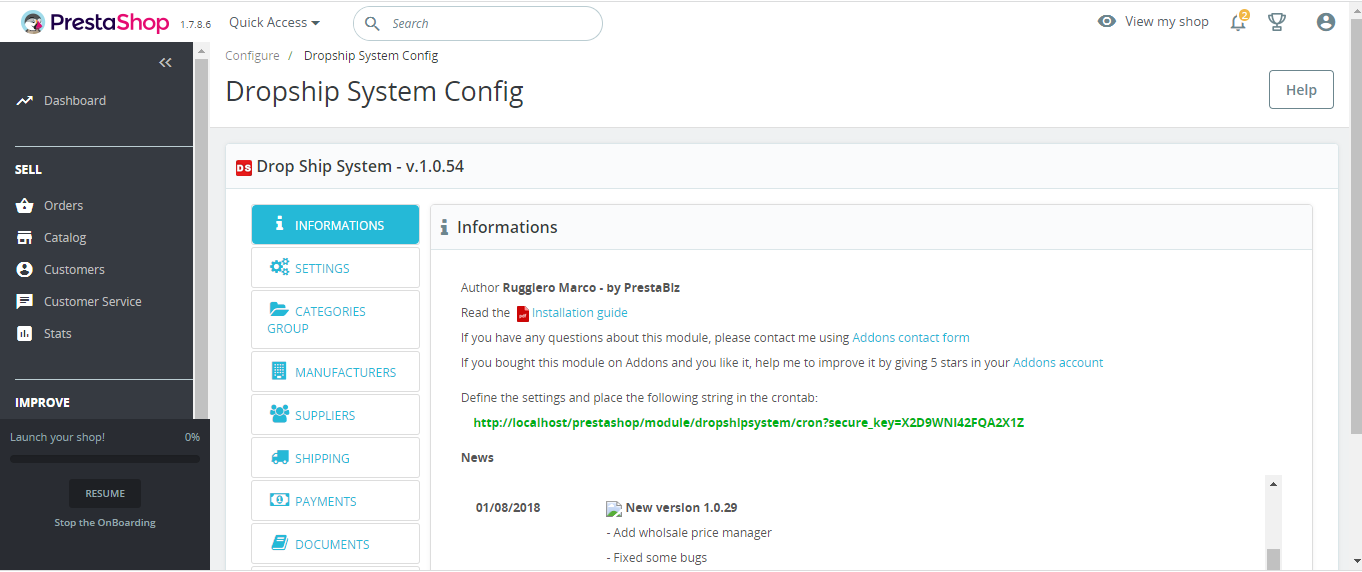Click 'Add wholsale price manager' news line
The image size is (1362, 572).
[x=689, y=533]
